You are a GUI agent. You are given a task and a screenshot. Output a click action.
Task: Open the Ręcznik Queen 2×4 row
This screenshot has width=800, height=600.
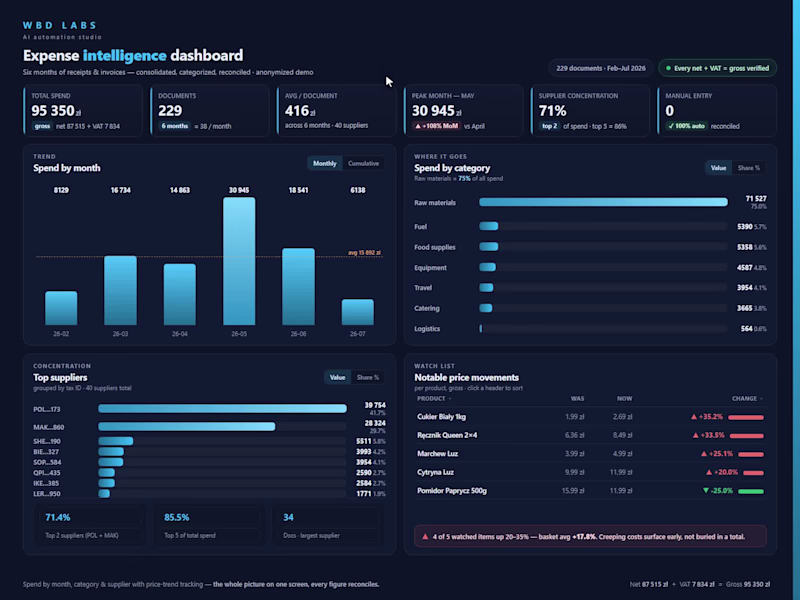tap(590, 435)
